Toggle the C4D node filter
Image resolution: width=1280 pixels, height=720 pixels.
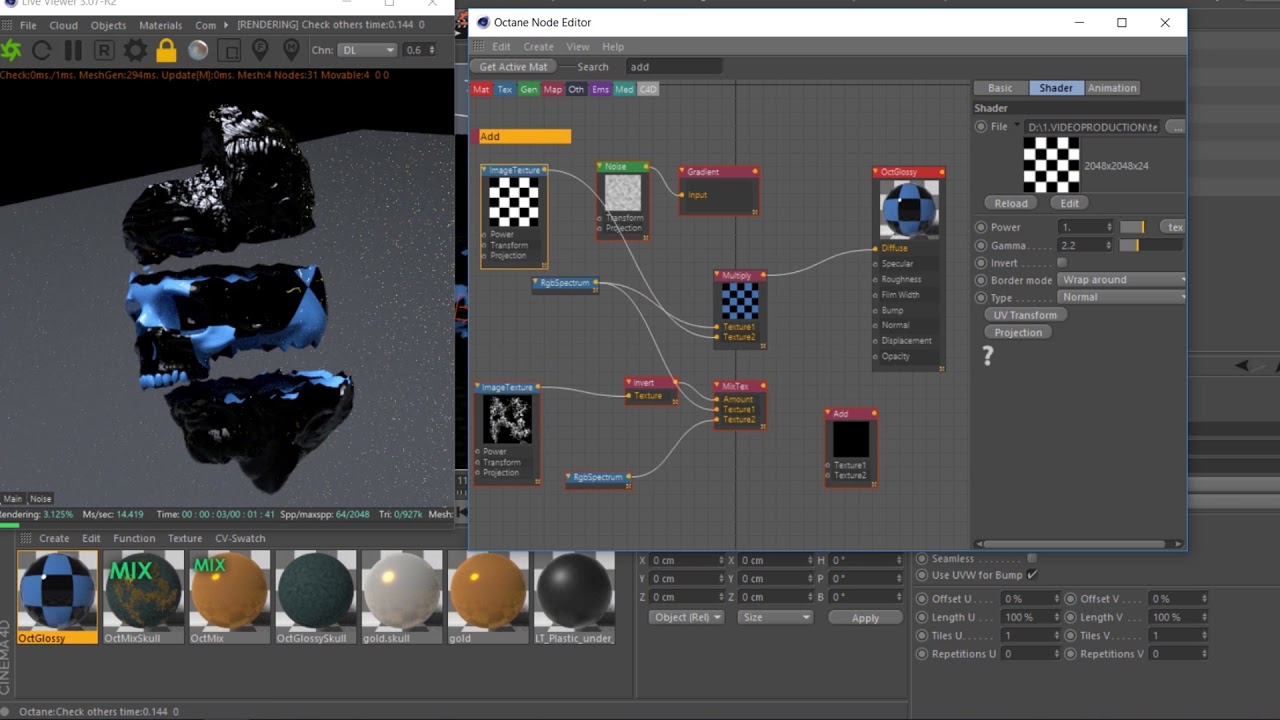click(x=648, y=89)
